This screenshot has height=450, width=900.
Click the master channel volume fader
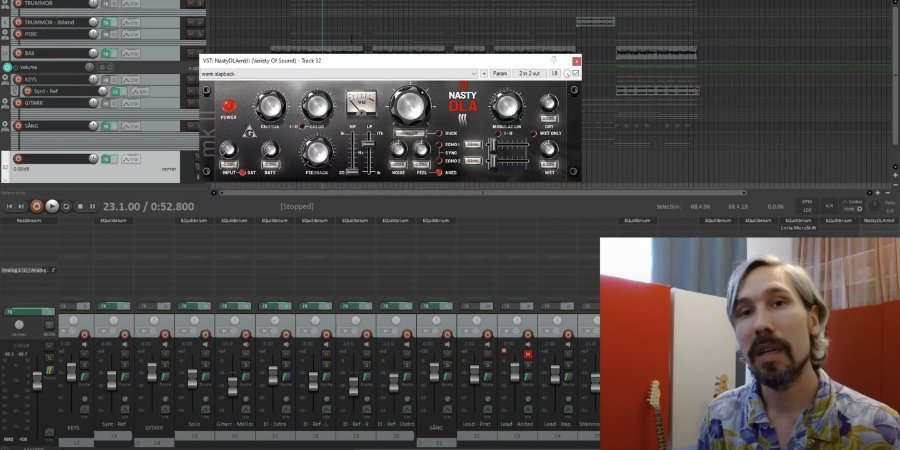point(37,381)
